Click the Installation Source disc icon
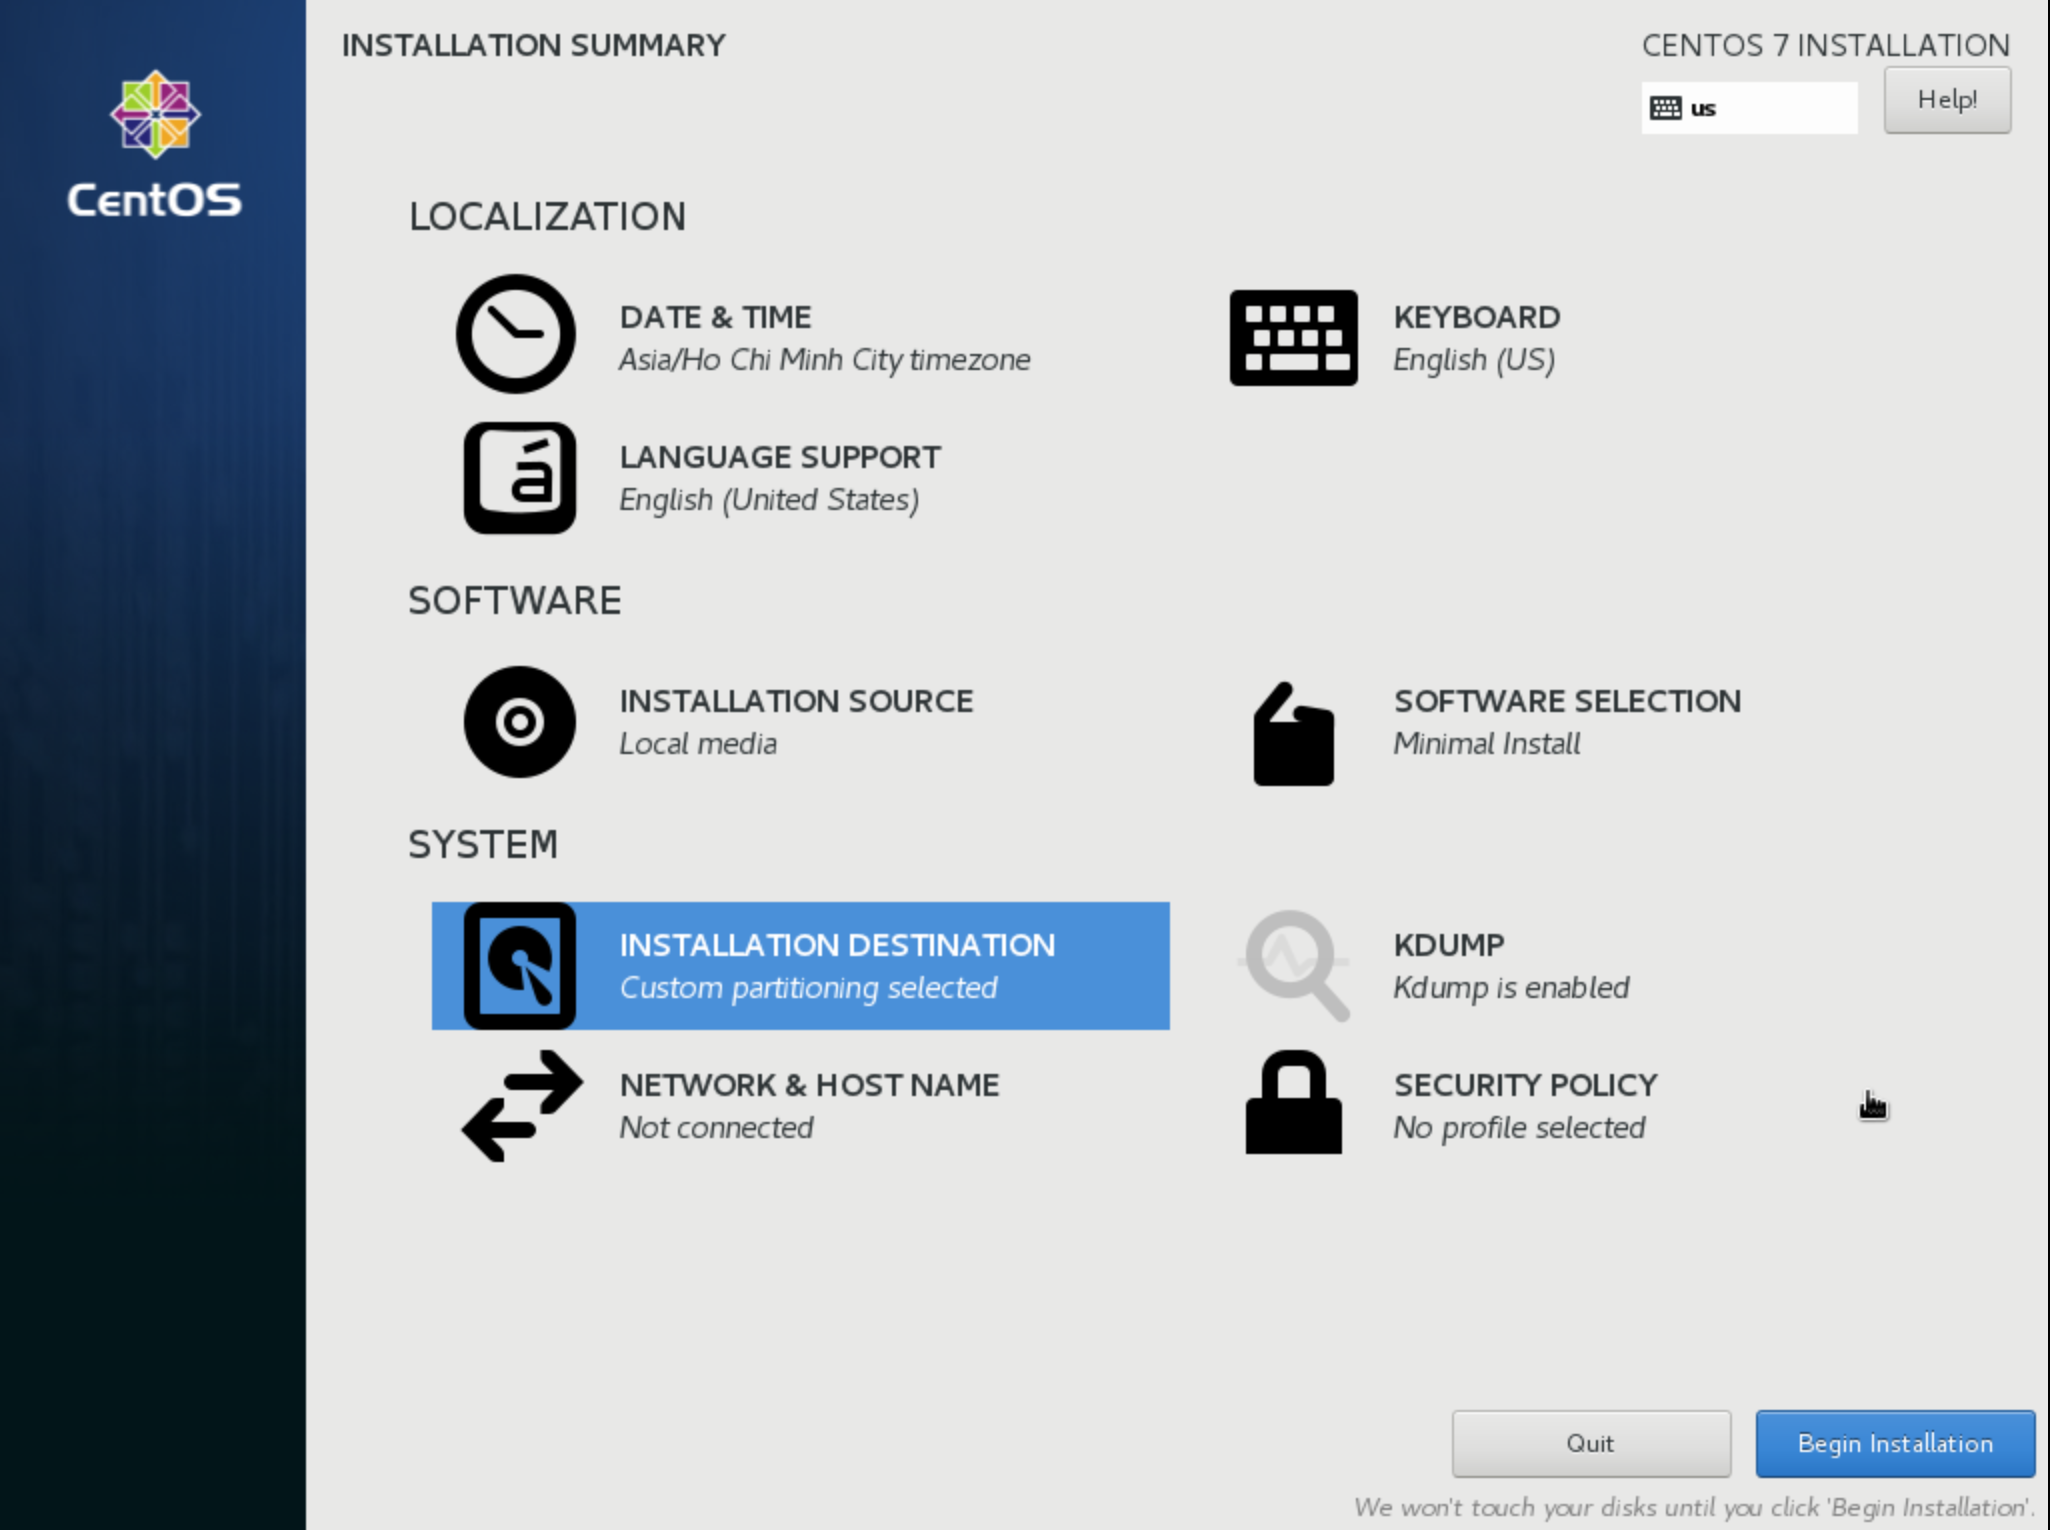Screen dimensions: 2050x1530 [519, 722]
